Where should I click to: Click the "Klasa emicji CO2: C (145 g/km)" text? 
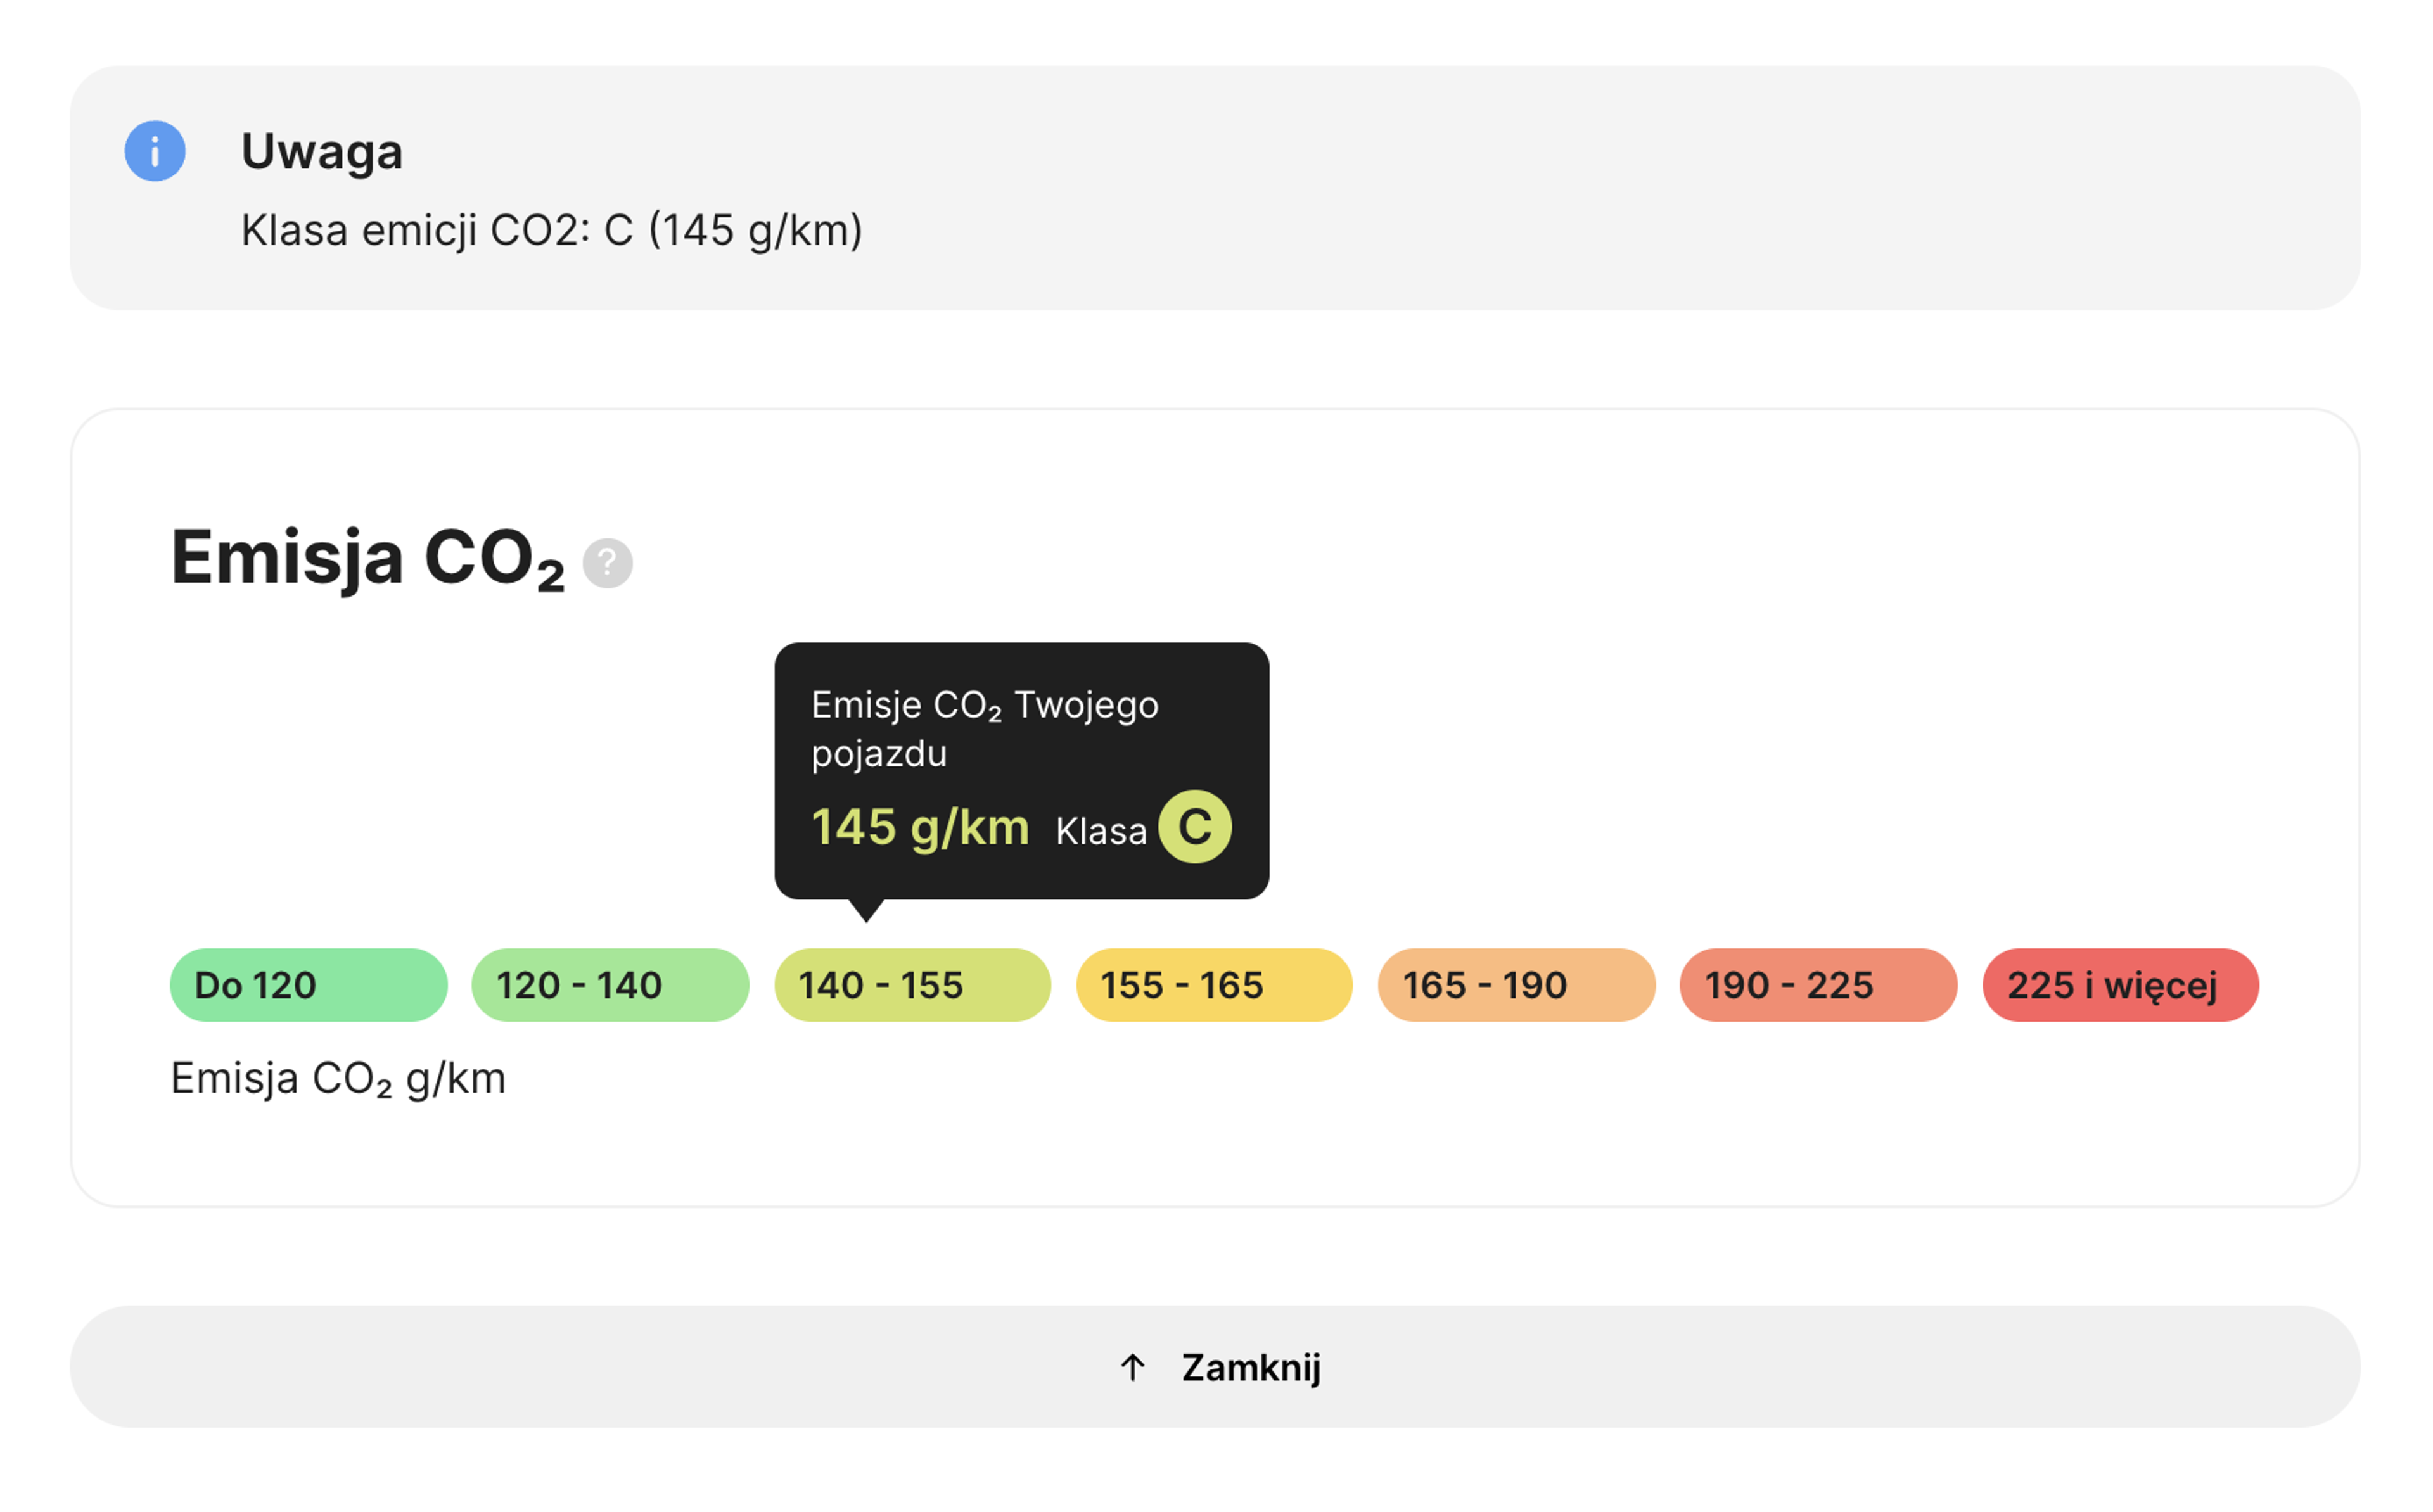(x=552, y=231)
